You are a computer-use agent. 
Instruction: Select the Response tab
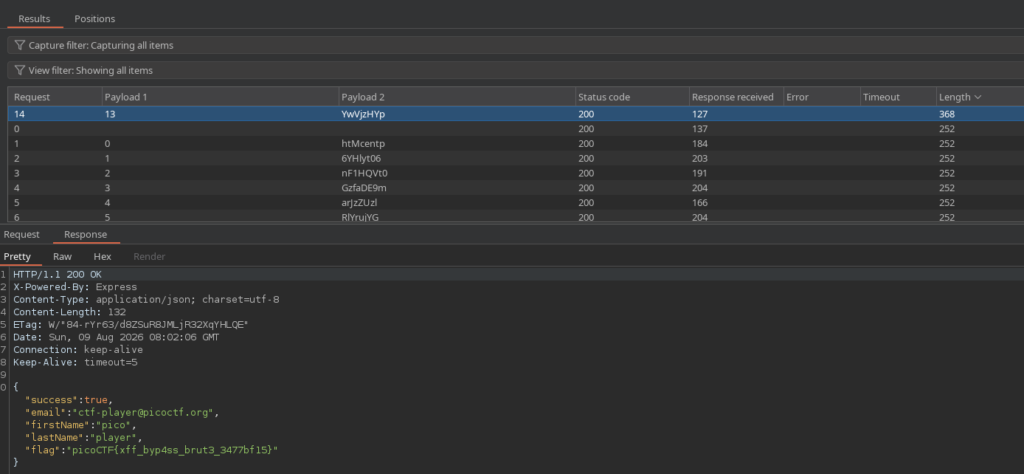(x=86, y=234)
